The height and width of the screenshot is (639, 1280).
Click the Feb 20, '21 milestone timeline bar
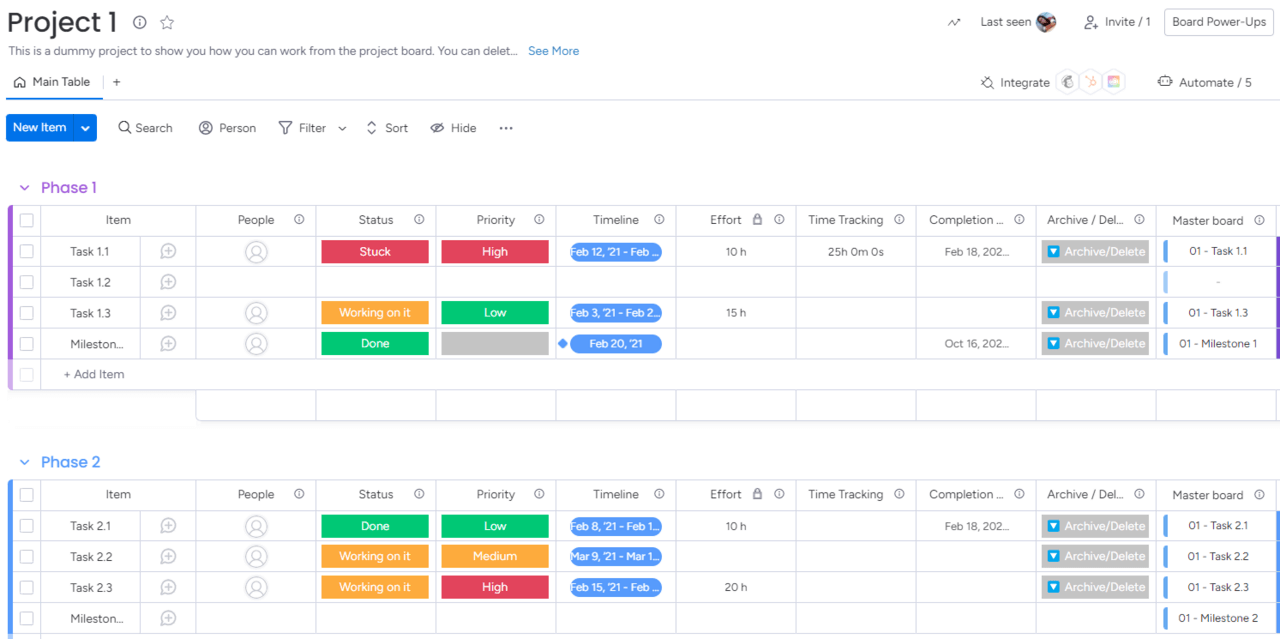coord(616,343)
